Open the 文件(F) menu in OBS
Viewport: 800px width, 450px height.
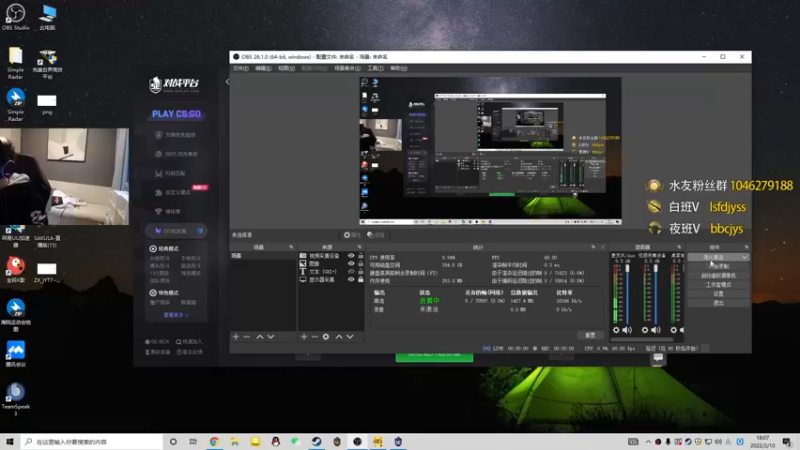[x=241, y=68]
